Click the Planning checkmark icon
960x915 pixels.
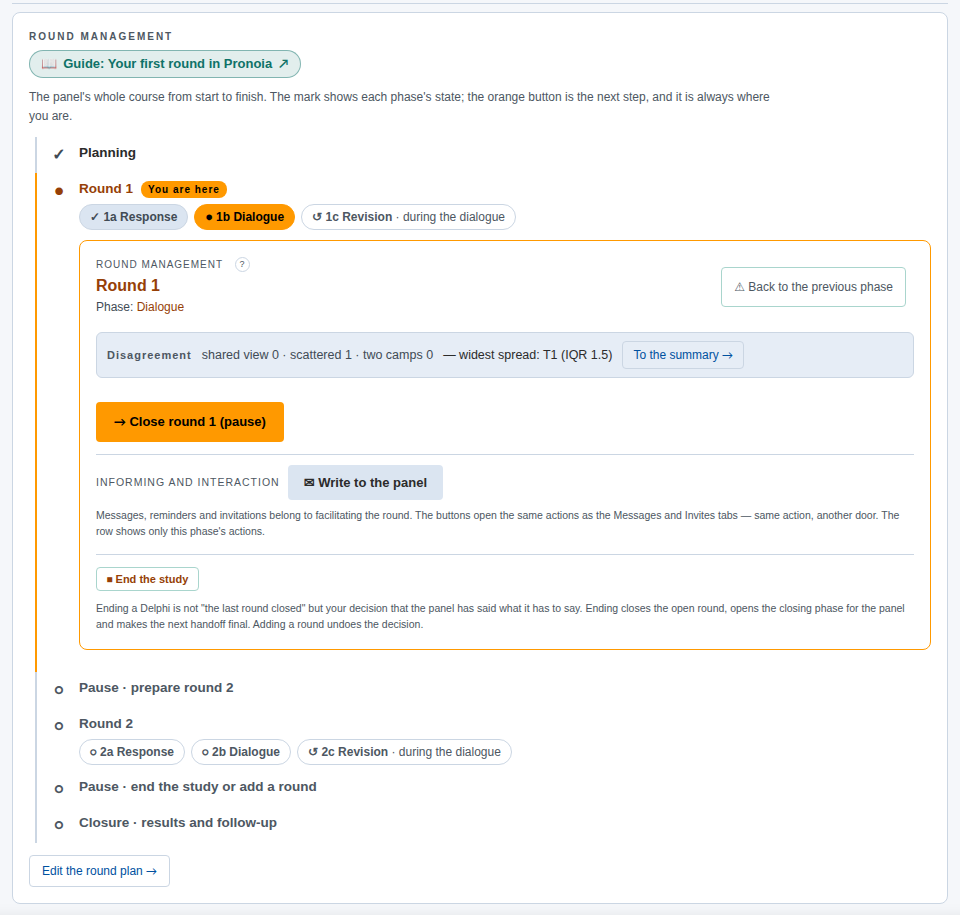click(59, 154)
